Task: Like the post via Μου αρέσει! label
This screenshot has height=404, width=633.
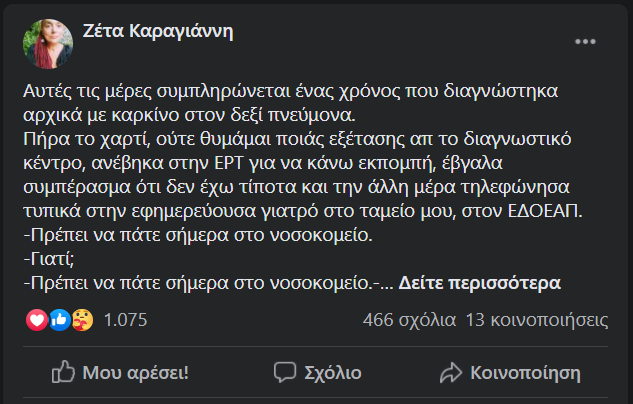Action: pos(136,373)
